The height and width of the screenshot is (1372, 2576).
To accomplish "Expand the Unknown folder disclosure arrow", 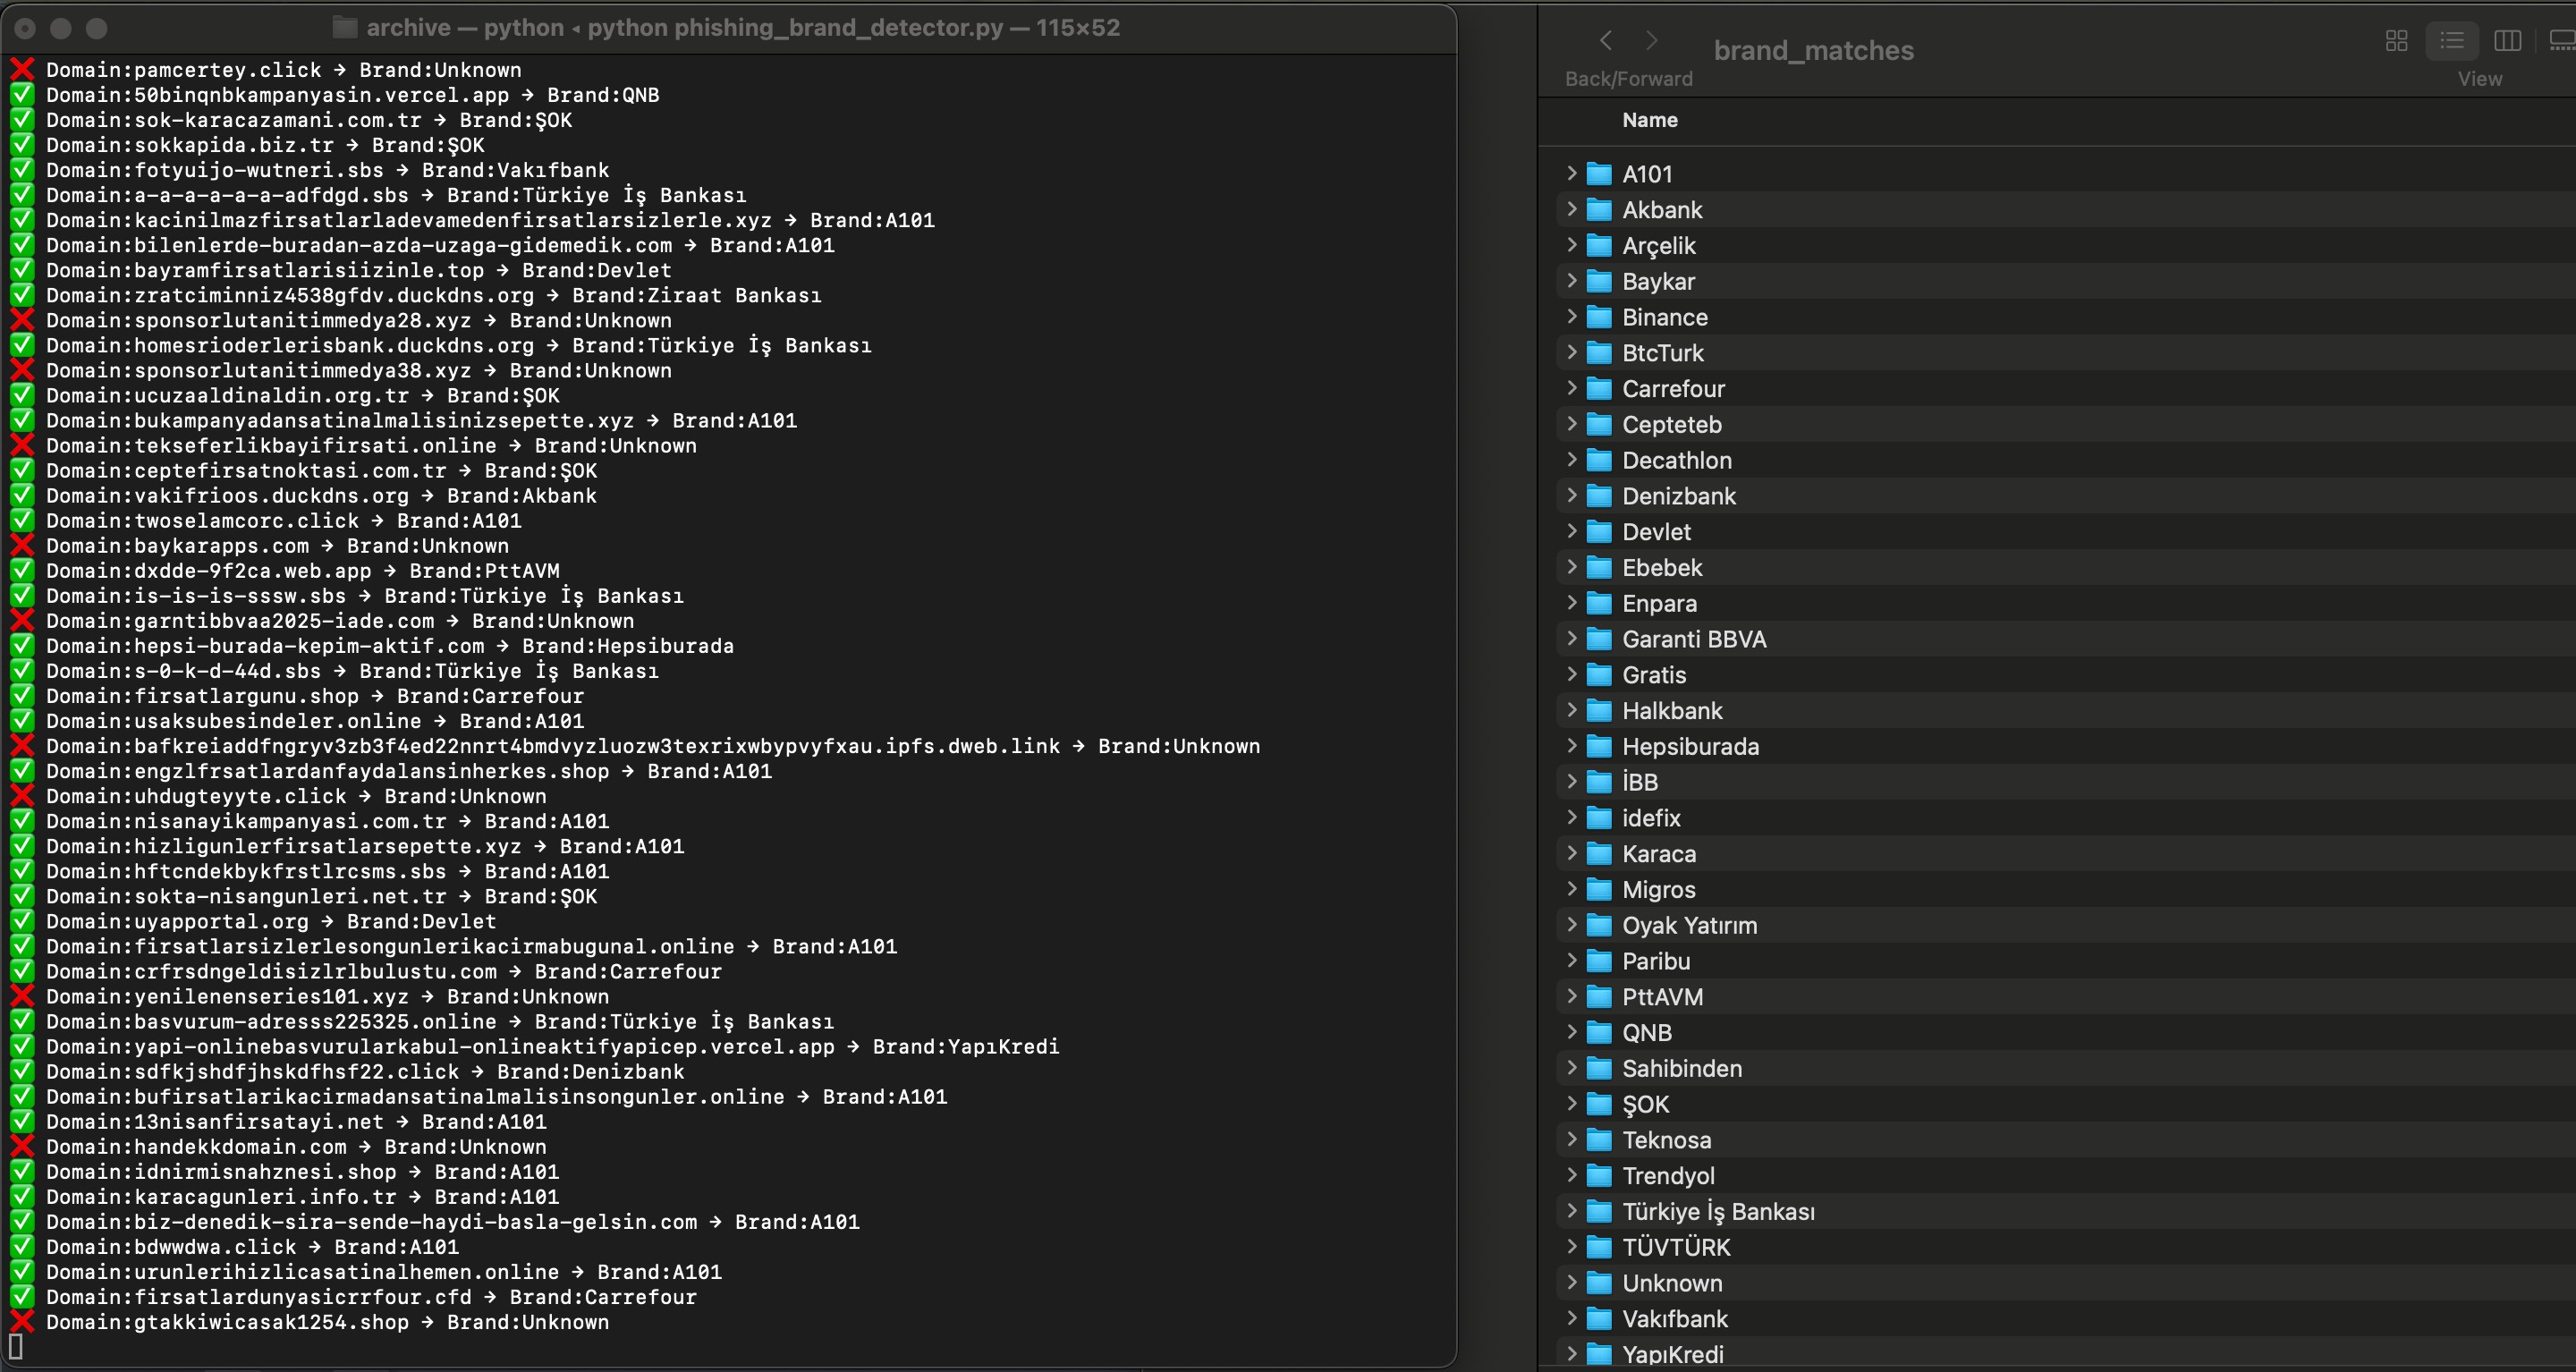I will click(1571, 1283).
